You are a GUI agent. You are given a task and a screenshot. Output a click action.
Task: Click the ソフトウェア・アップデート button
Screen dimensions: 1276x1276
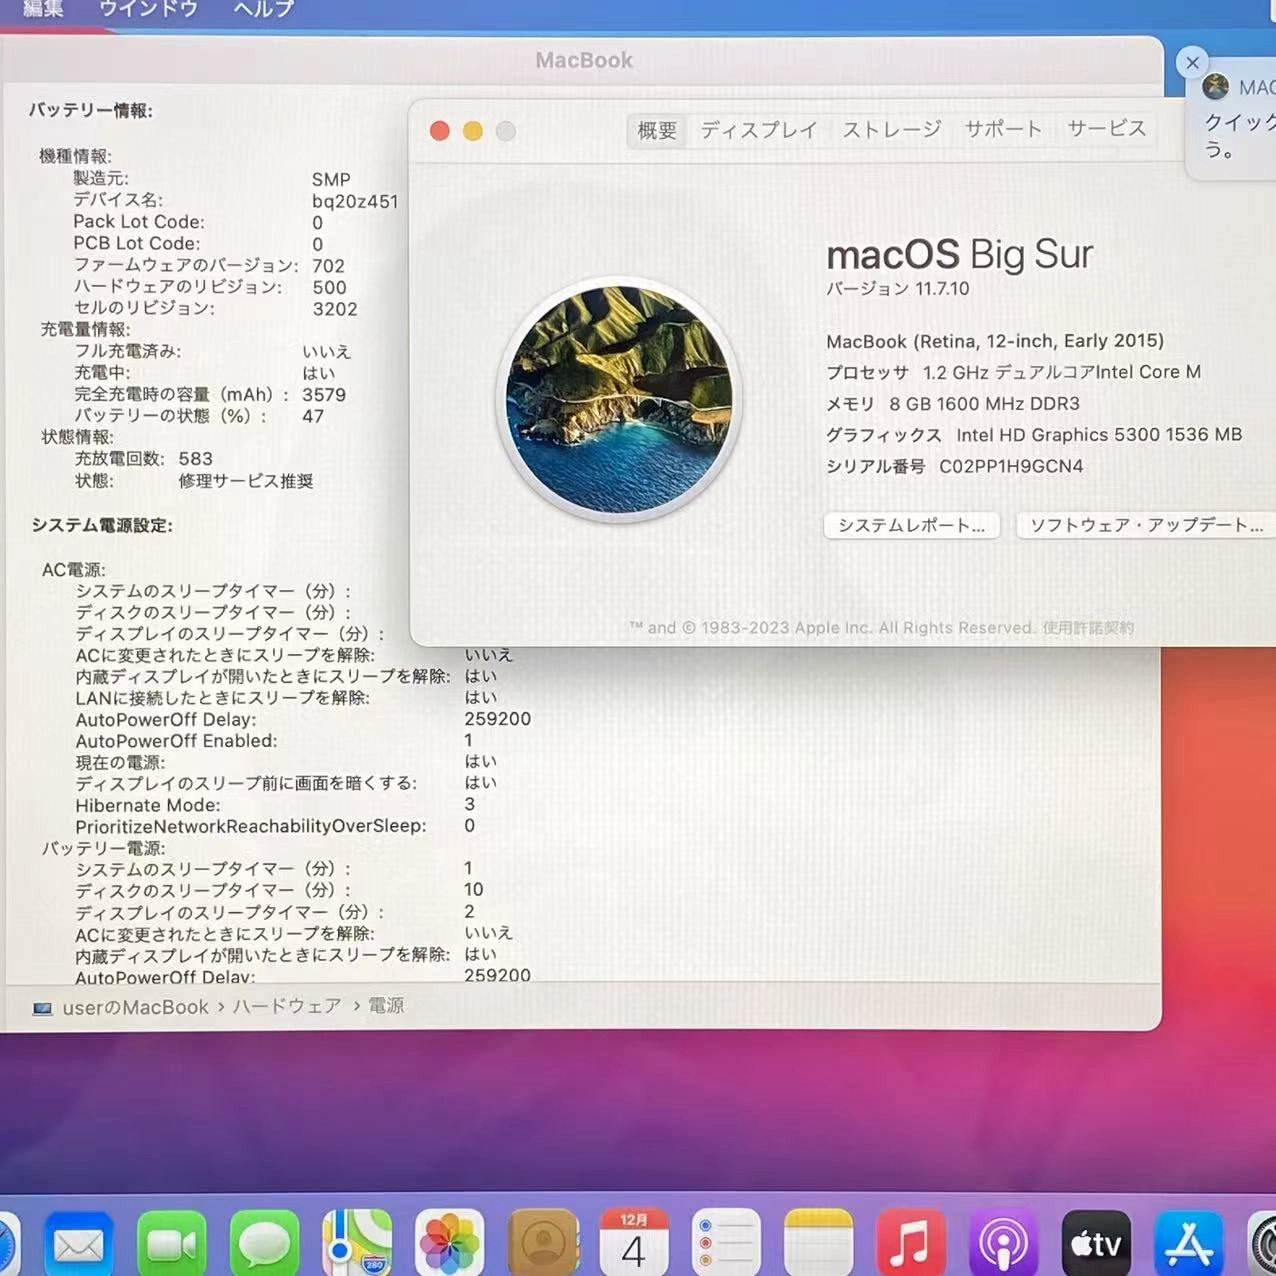point(1144,525)
